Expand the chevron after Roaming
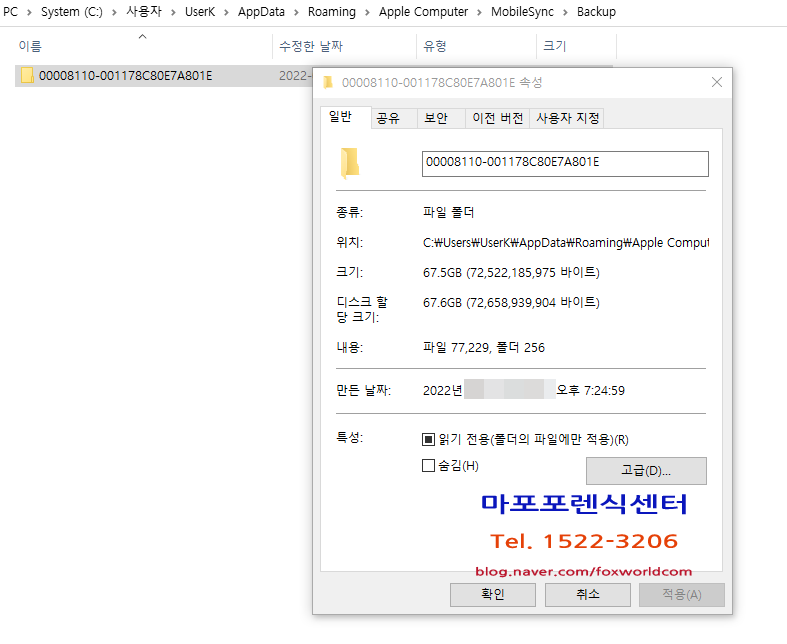Image resolution: width=787 pixels, height=644 pixels. click(x=367, y=12)
